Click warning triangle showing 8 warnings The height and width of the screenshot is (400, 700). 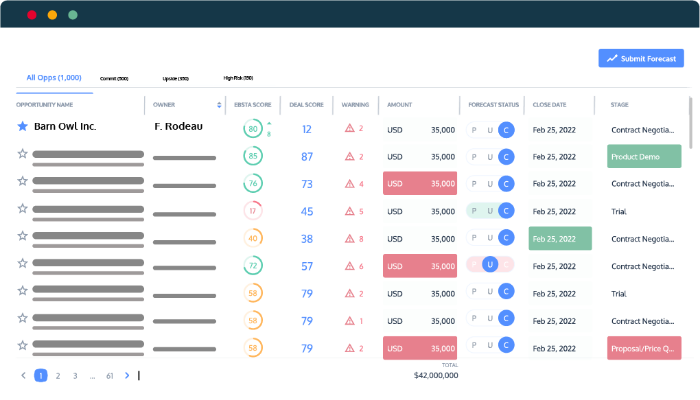pyautogui.click(x=350, y=239)
